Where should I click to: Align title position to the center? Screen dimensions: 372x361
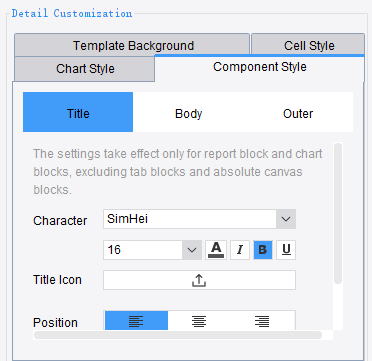pos(199,322)
